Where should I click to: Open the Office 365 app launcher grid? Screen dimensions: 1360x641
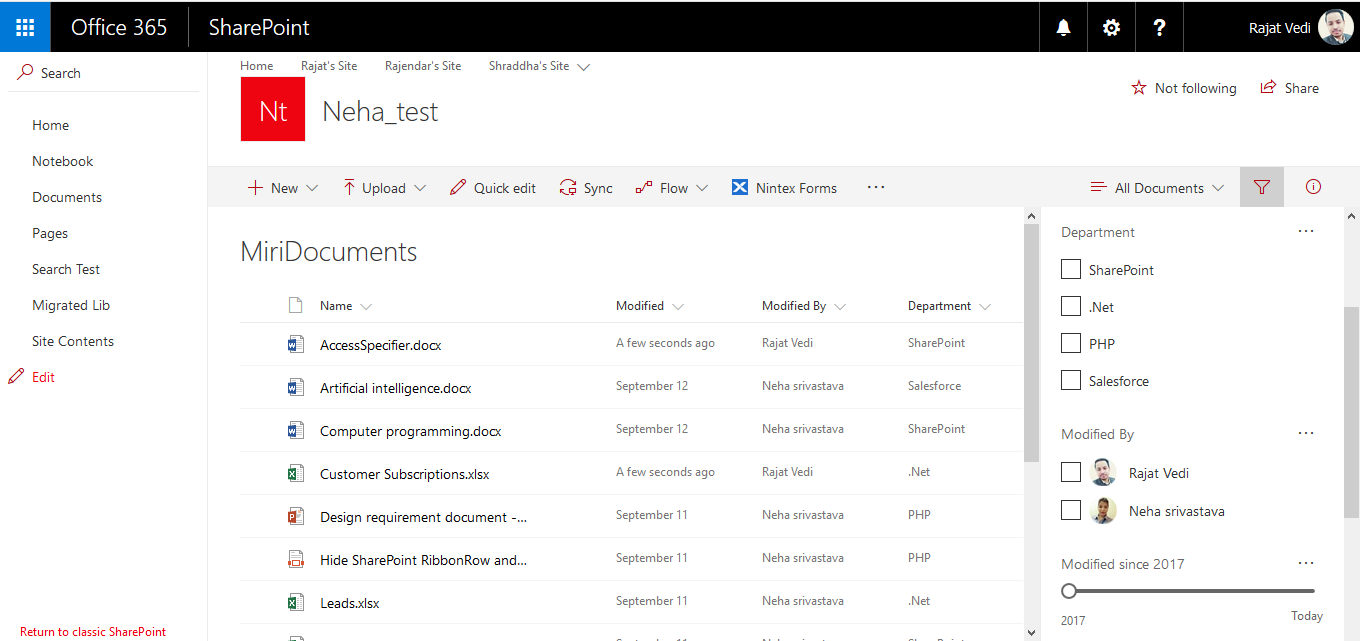coord(25,26)
